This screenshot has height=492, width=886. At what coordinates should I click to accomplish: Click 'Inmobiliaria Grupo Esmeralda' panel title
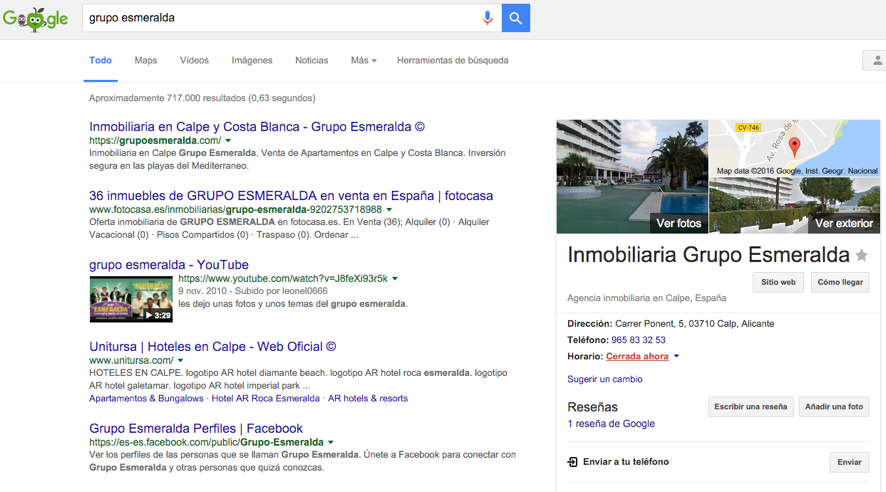pos(709,255)
